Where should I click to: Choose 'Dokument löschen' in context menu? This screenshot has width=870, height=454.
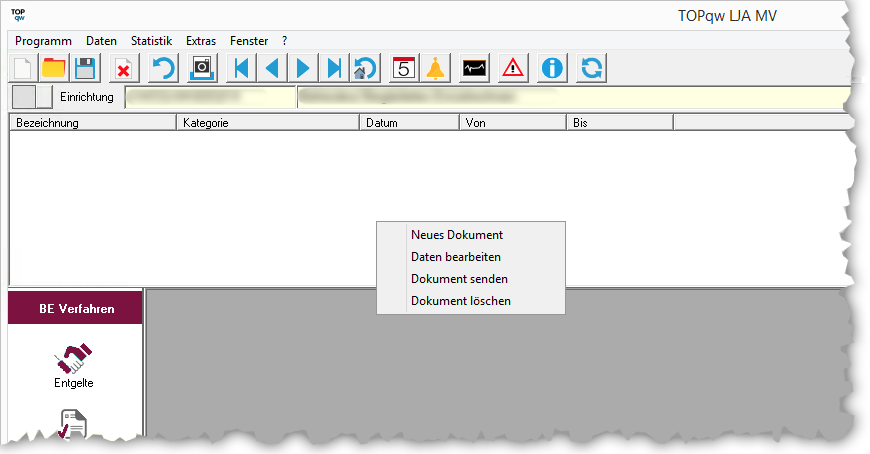click(460, 301)
